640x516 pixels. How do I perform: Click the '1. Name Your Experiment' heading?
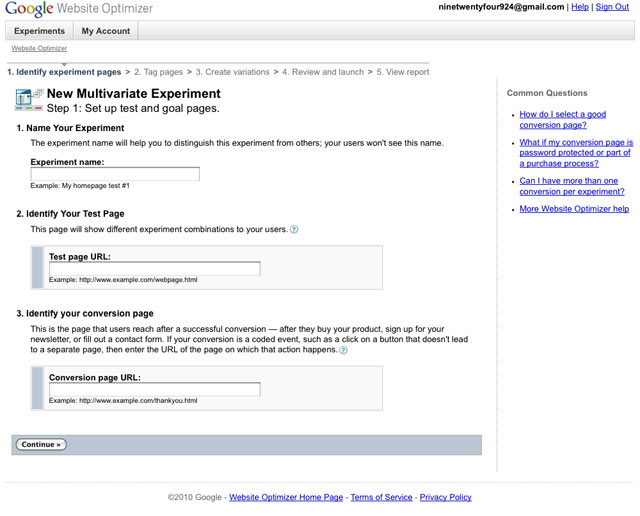tap(70, 128)
